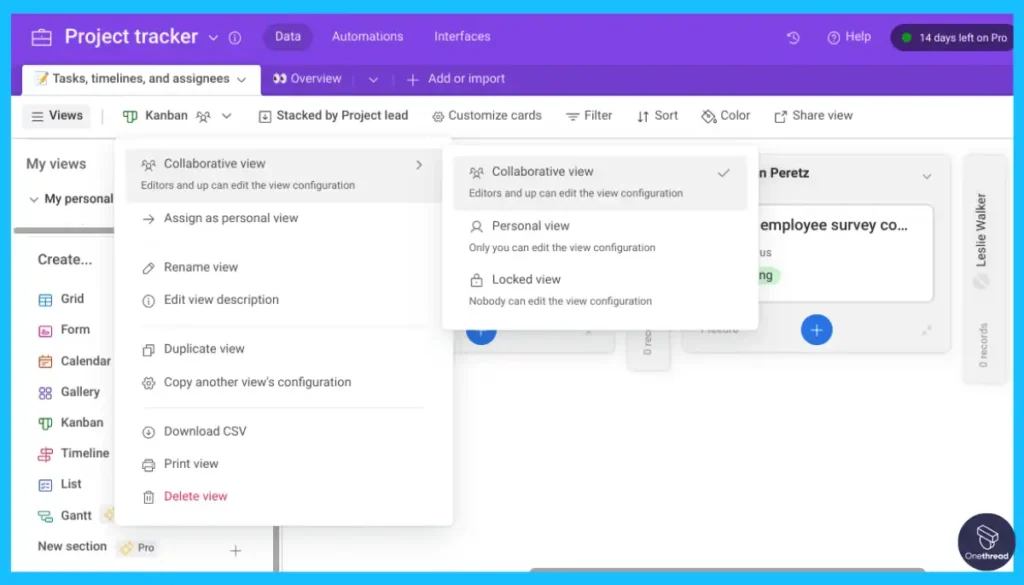The image size is (1024, 585).
Task: Click the submenu arrow on Collaborative view row
Action: 419,165
